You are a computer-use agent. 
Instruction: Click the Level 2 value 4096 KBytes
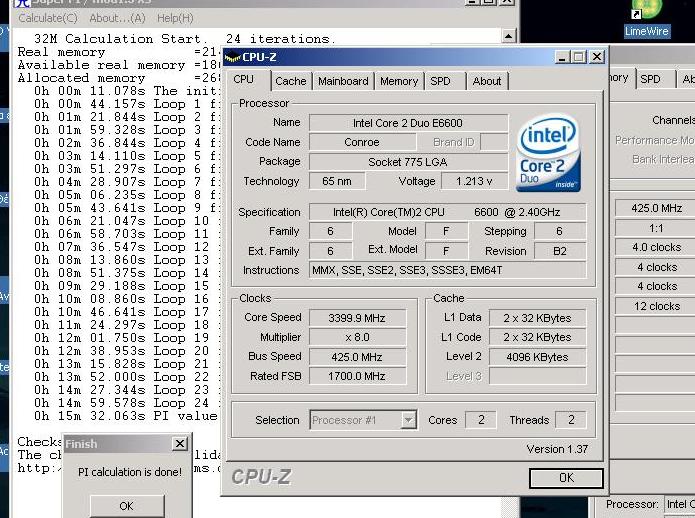pyautogui.click(x=537, y=357)
